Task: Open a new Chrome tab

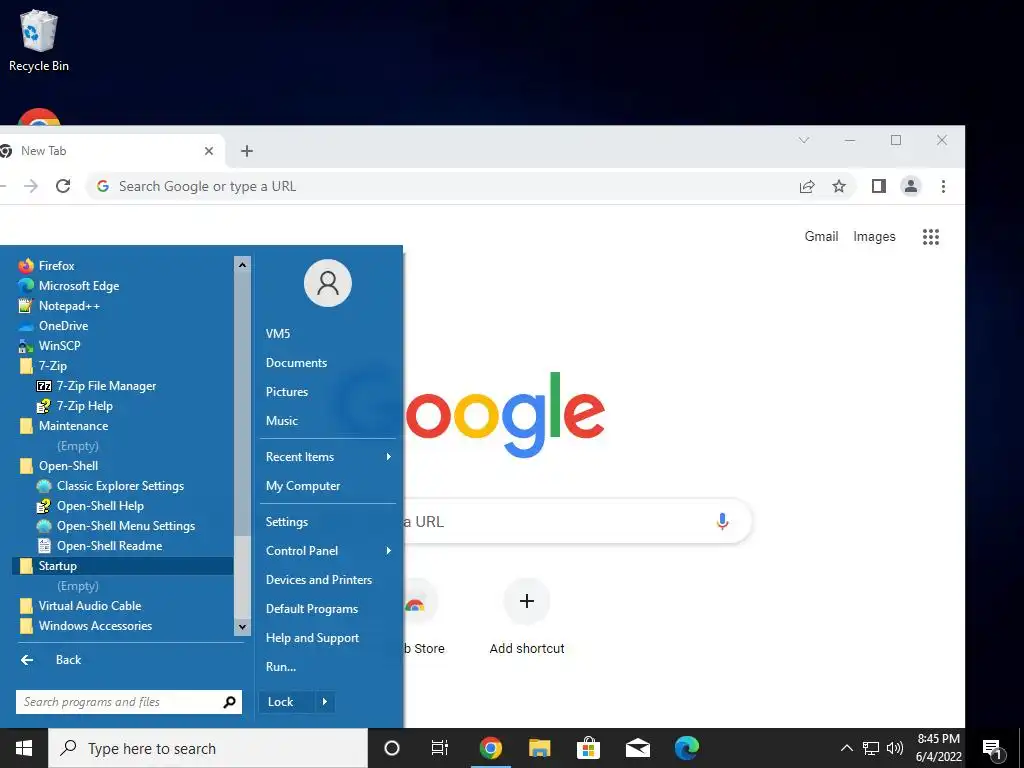Action: 246,151
